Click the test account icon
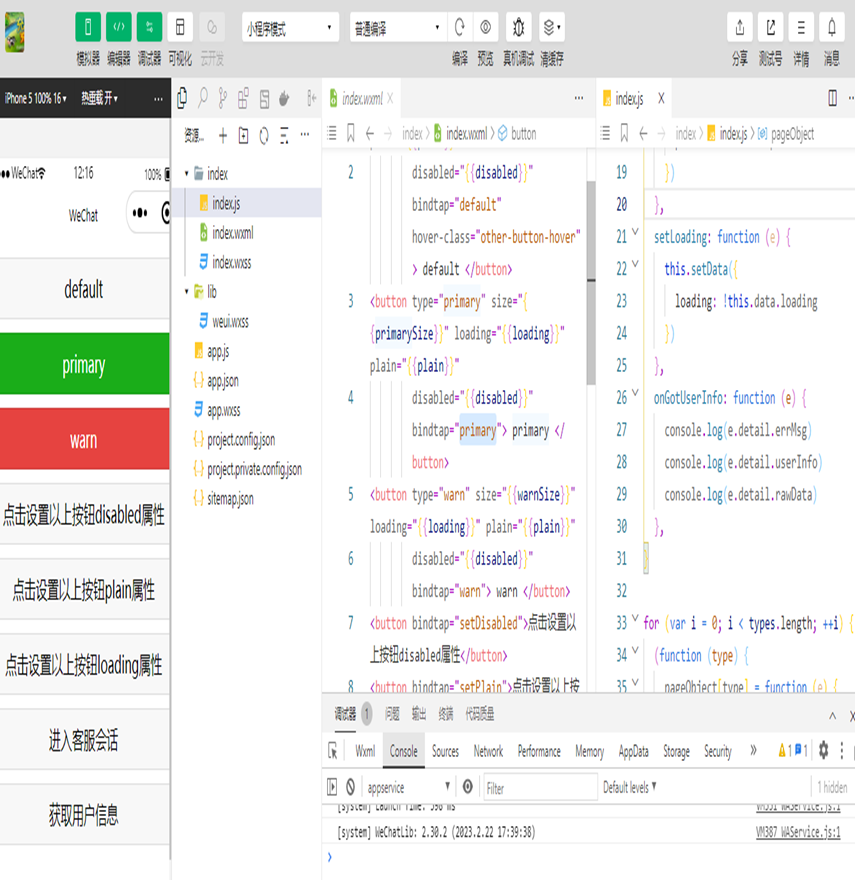855x880 pixels. pyautogui.click(x=771, y=27)
